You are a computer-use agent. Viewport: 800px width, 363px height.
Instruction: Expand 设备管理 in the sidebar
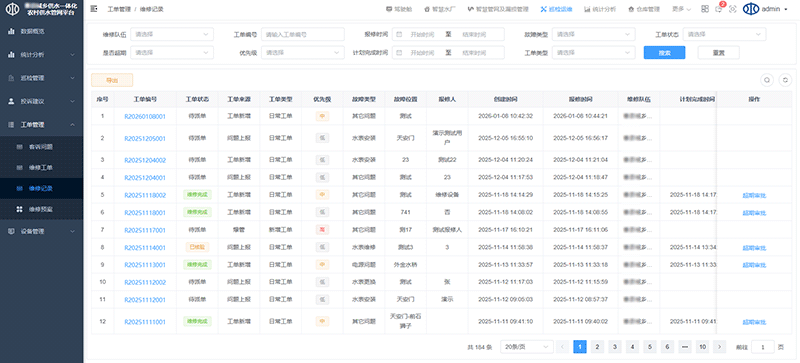click(x=41, y=231)
